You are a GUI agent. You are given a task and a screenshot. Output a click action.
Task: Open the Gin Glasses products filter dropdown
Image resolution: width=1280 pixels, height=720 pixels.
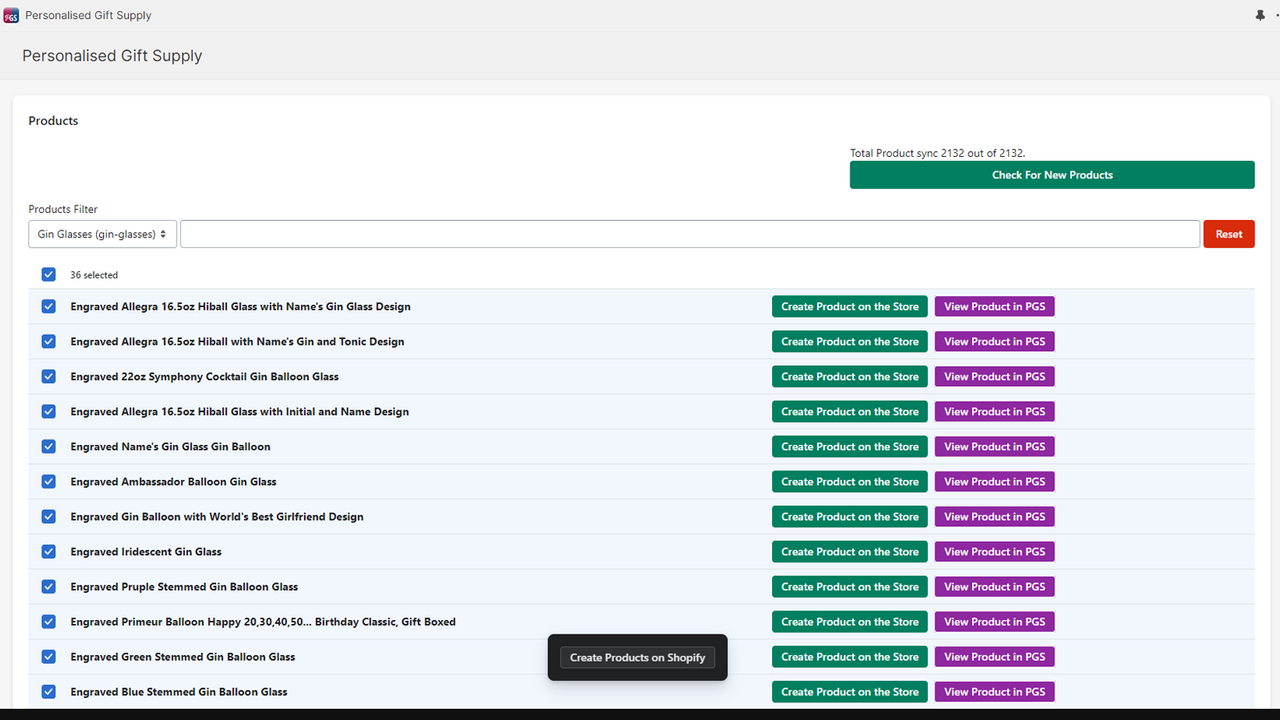tap(102, 233)
